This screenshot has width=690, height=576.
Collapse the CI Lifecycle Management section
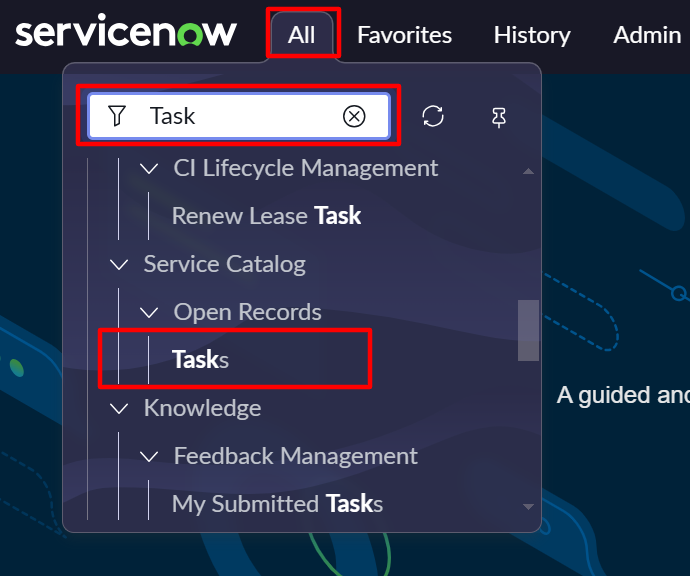click(149, 169)
